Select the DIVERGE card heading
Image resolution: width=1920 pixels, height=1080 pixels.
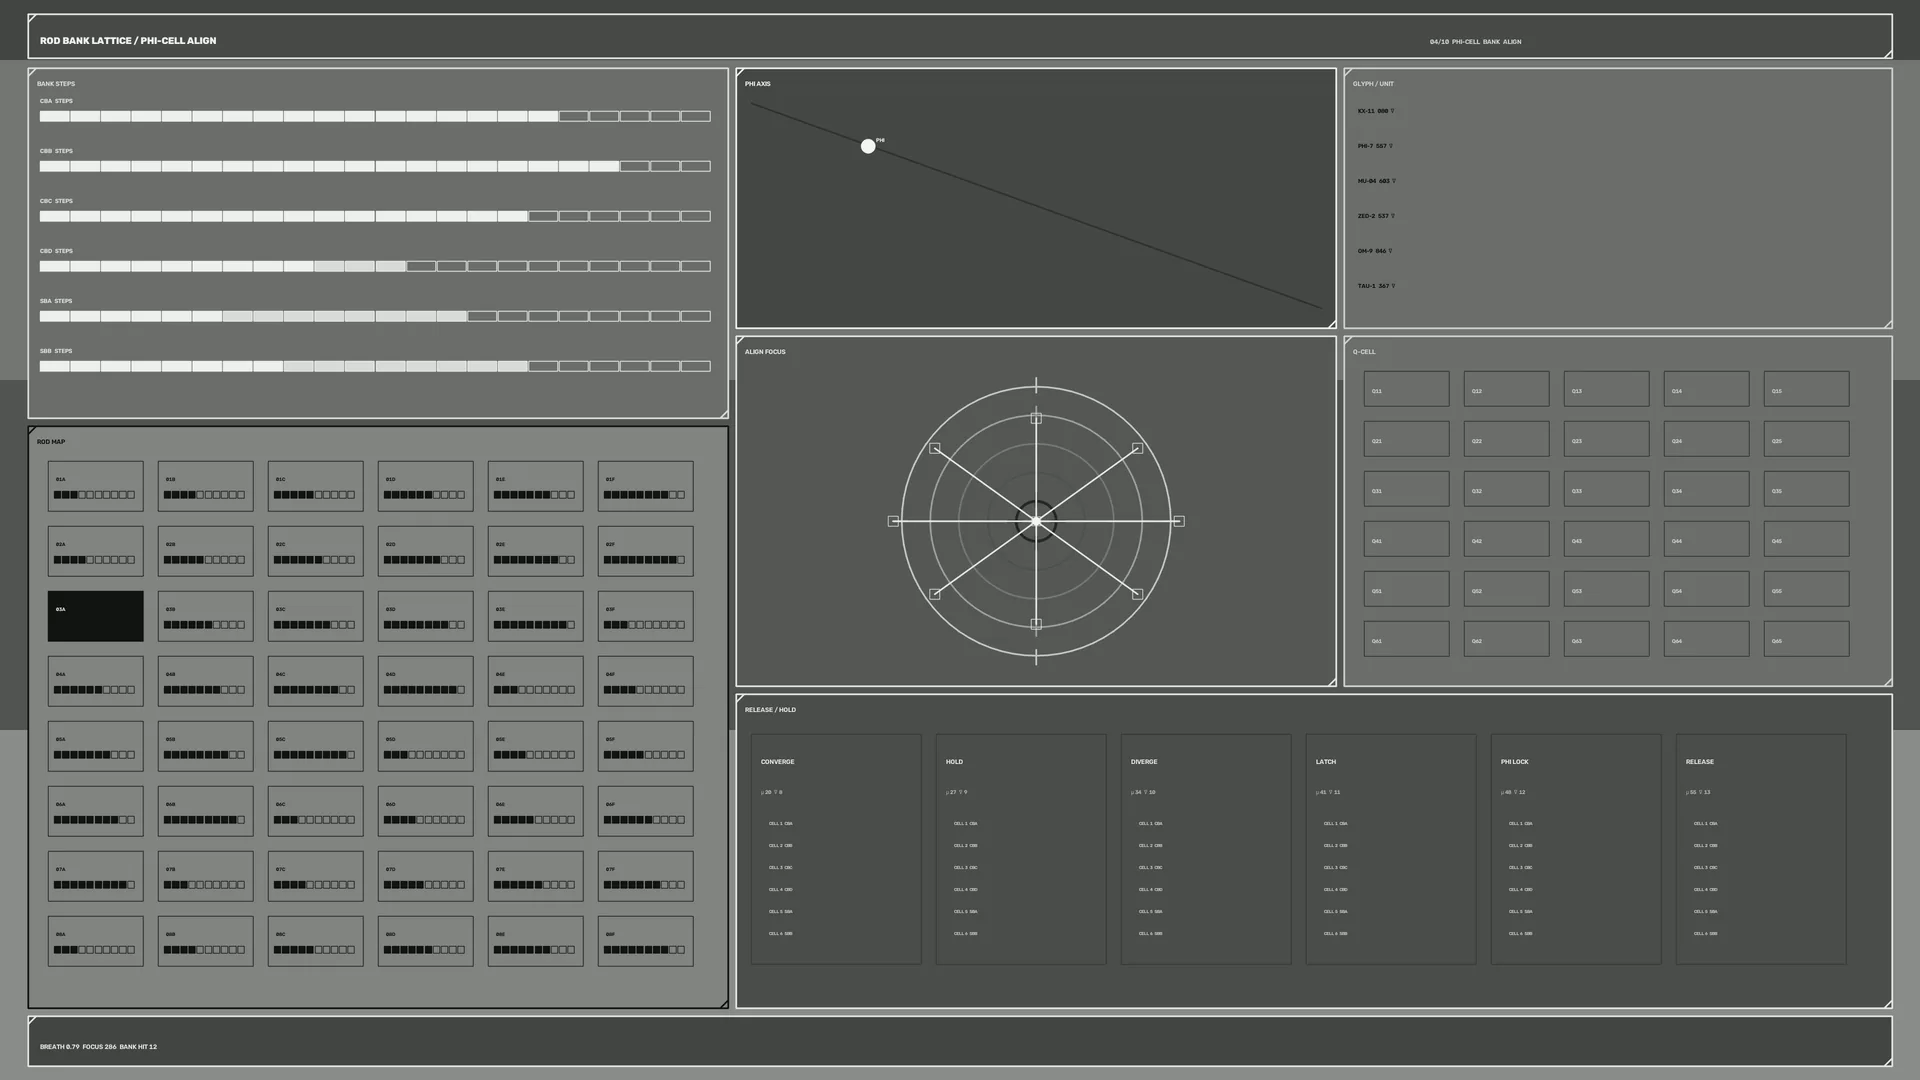pos(1144,762)
